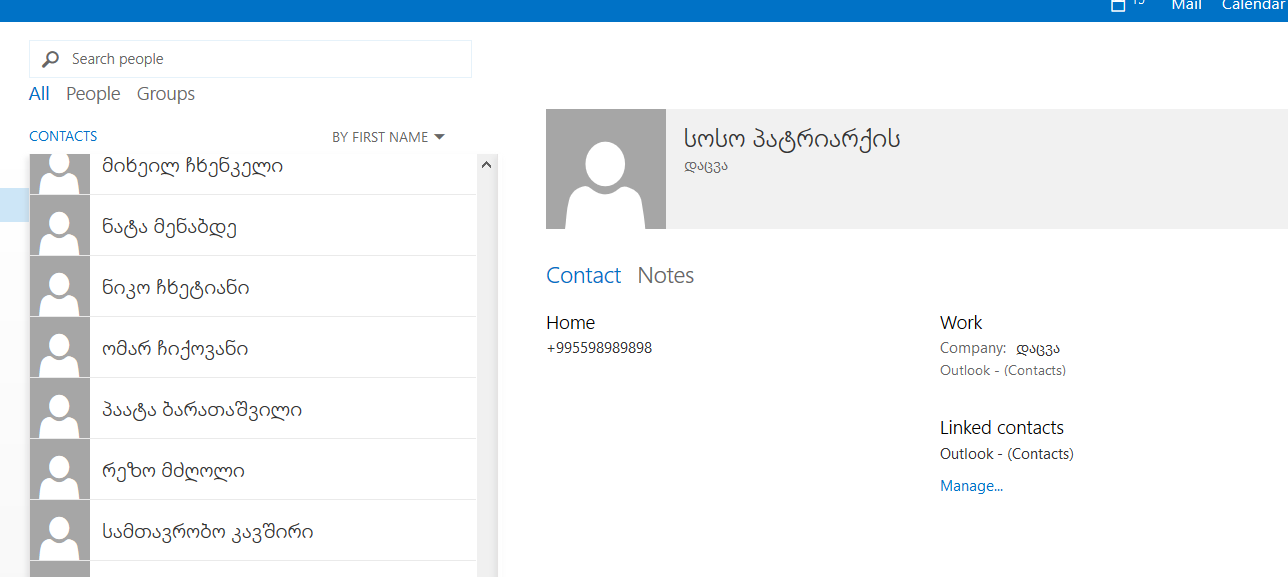1288x577 pixels.
Task: Open the BY FIRST NAME sort dropdown
Action: tap(388, 137)
